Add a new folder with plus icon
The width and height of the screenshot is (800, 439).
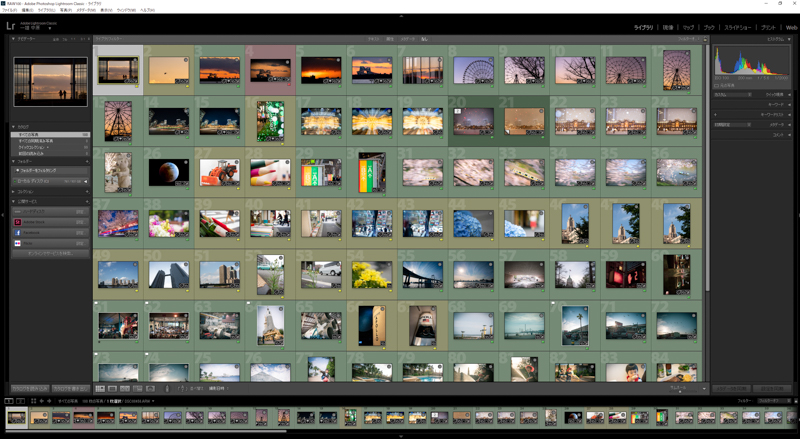[87, 161]
